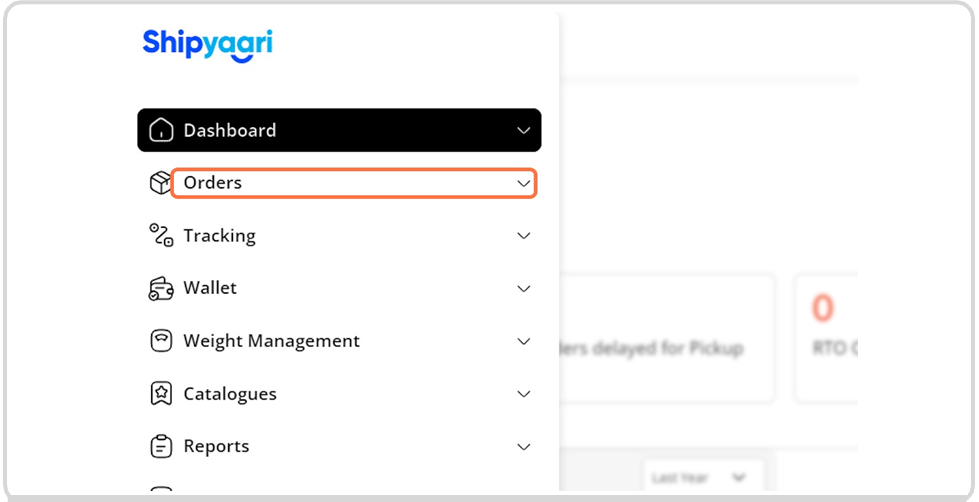Open the Wallet menu label
Screen dimensions: 979x502
click(210, 288)
